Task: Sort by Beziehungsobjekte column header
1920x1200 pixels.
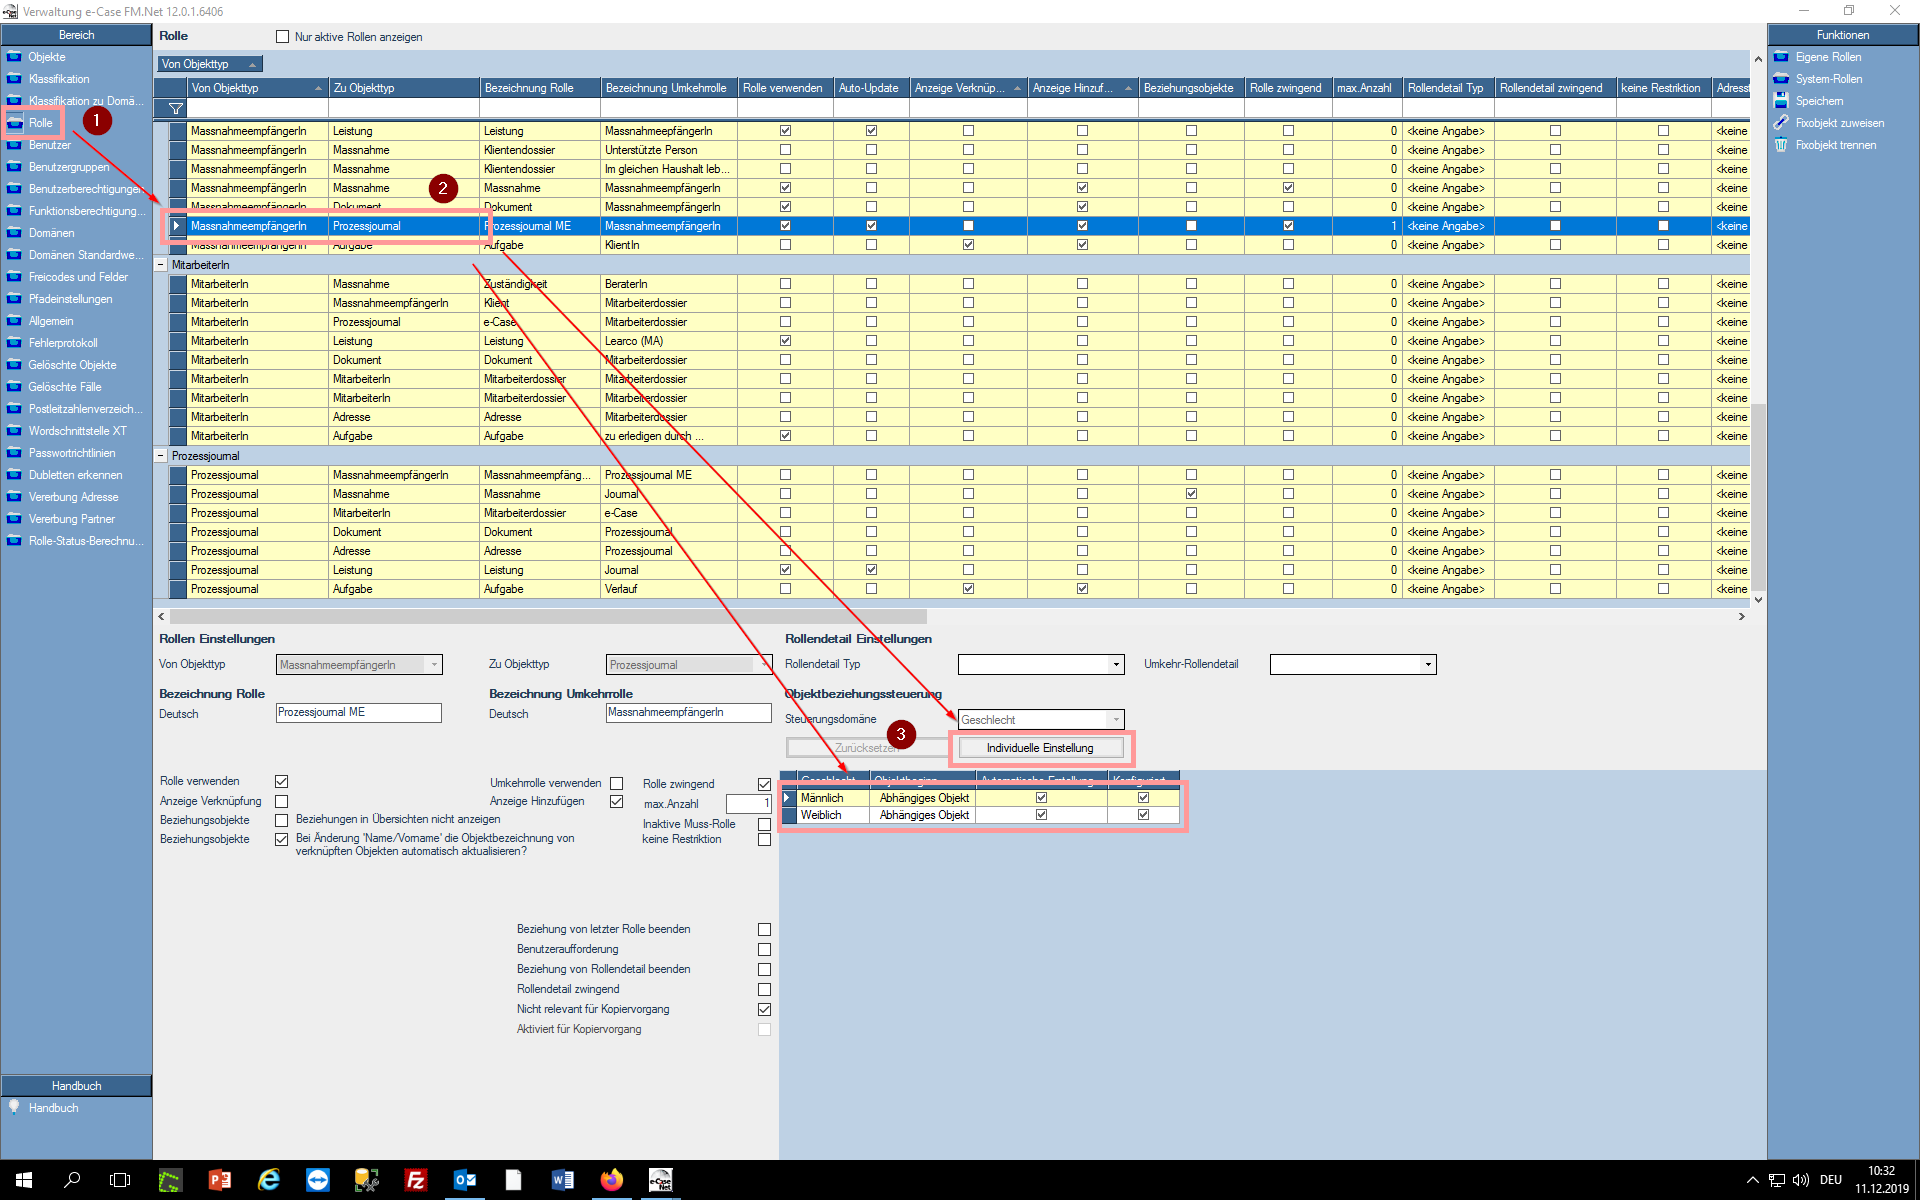Action: pyautogui.click(x=1191, y=88)
